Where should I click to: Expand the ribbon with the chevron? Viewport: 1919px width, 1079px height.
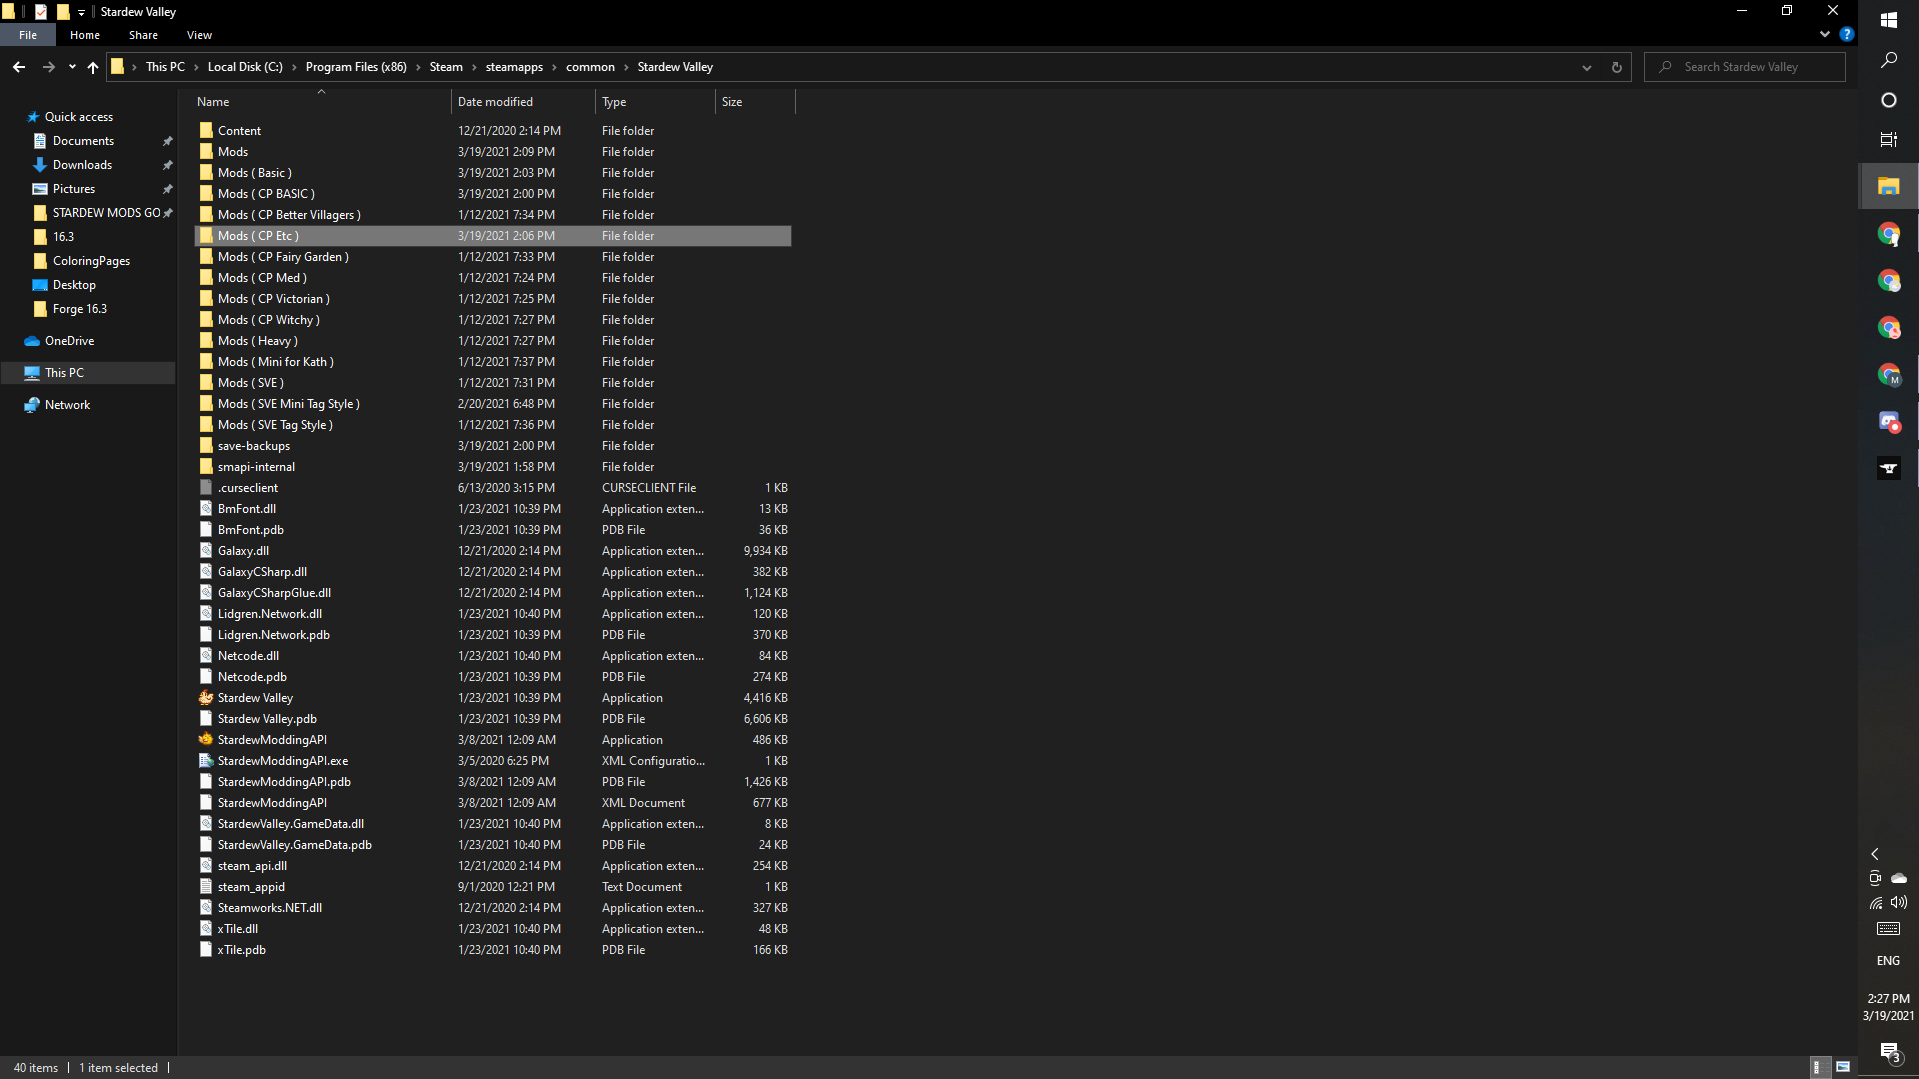pyautogui.click(x=1825, y=34)
